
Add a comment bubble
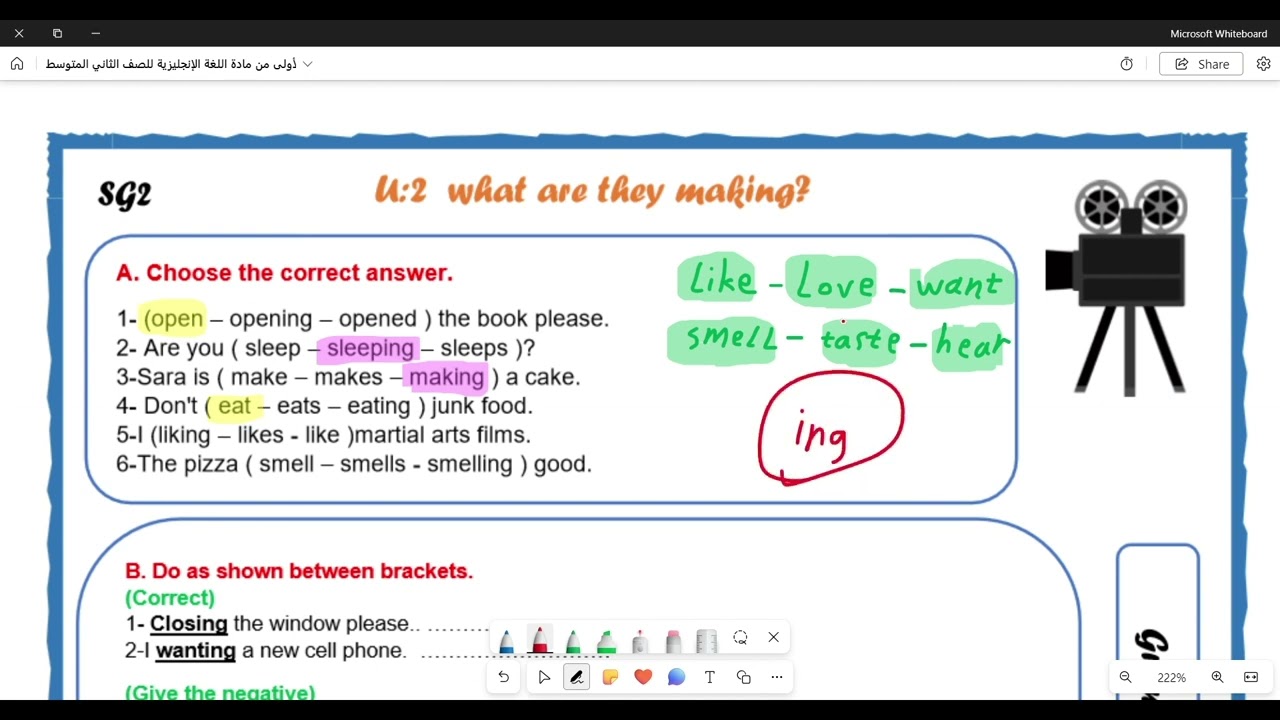pyautogui.click(x=676, y=677)
